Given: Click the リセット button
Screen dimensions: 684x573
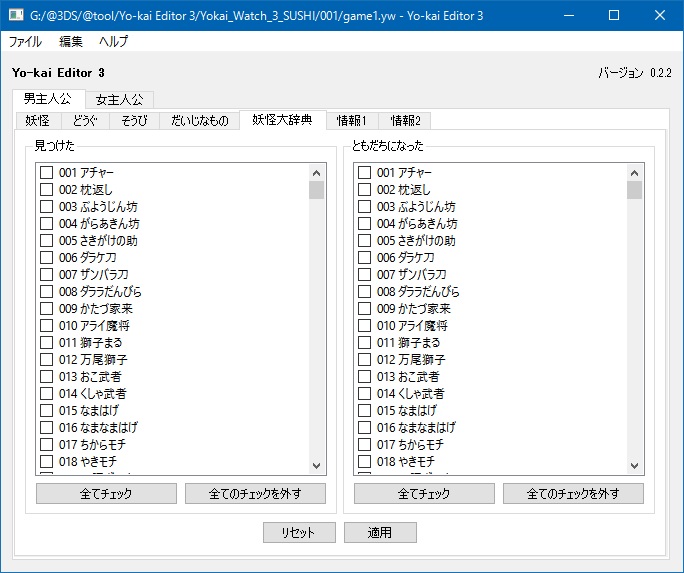Looking at the screenshot, I should pos(299,532).
